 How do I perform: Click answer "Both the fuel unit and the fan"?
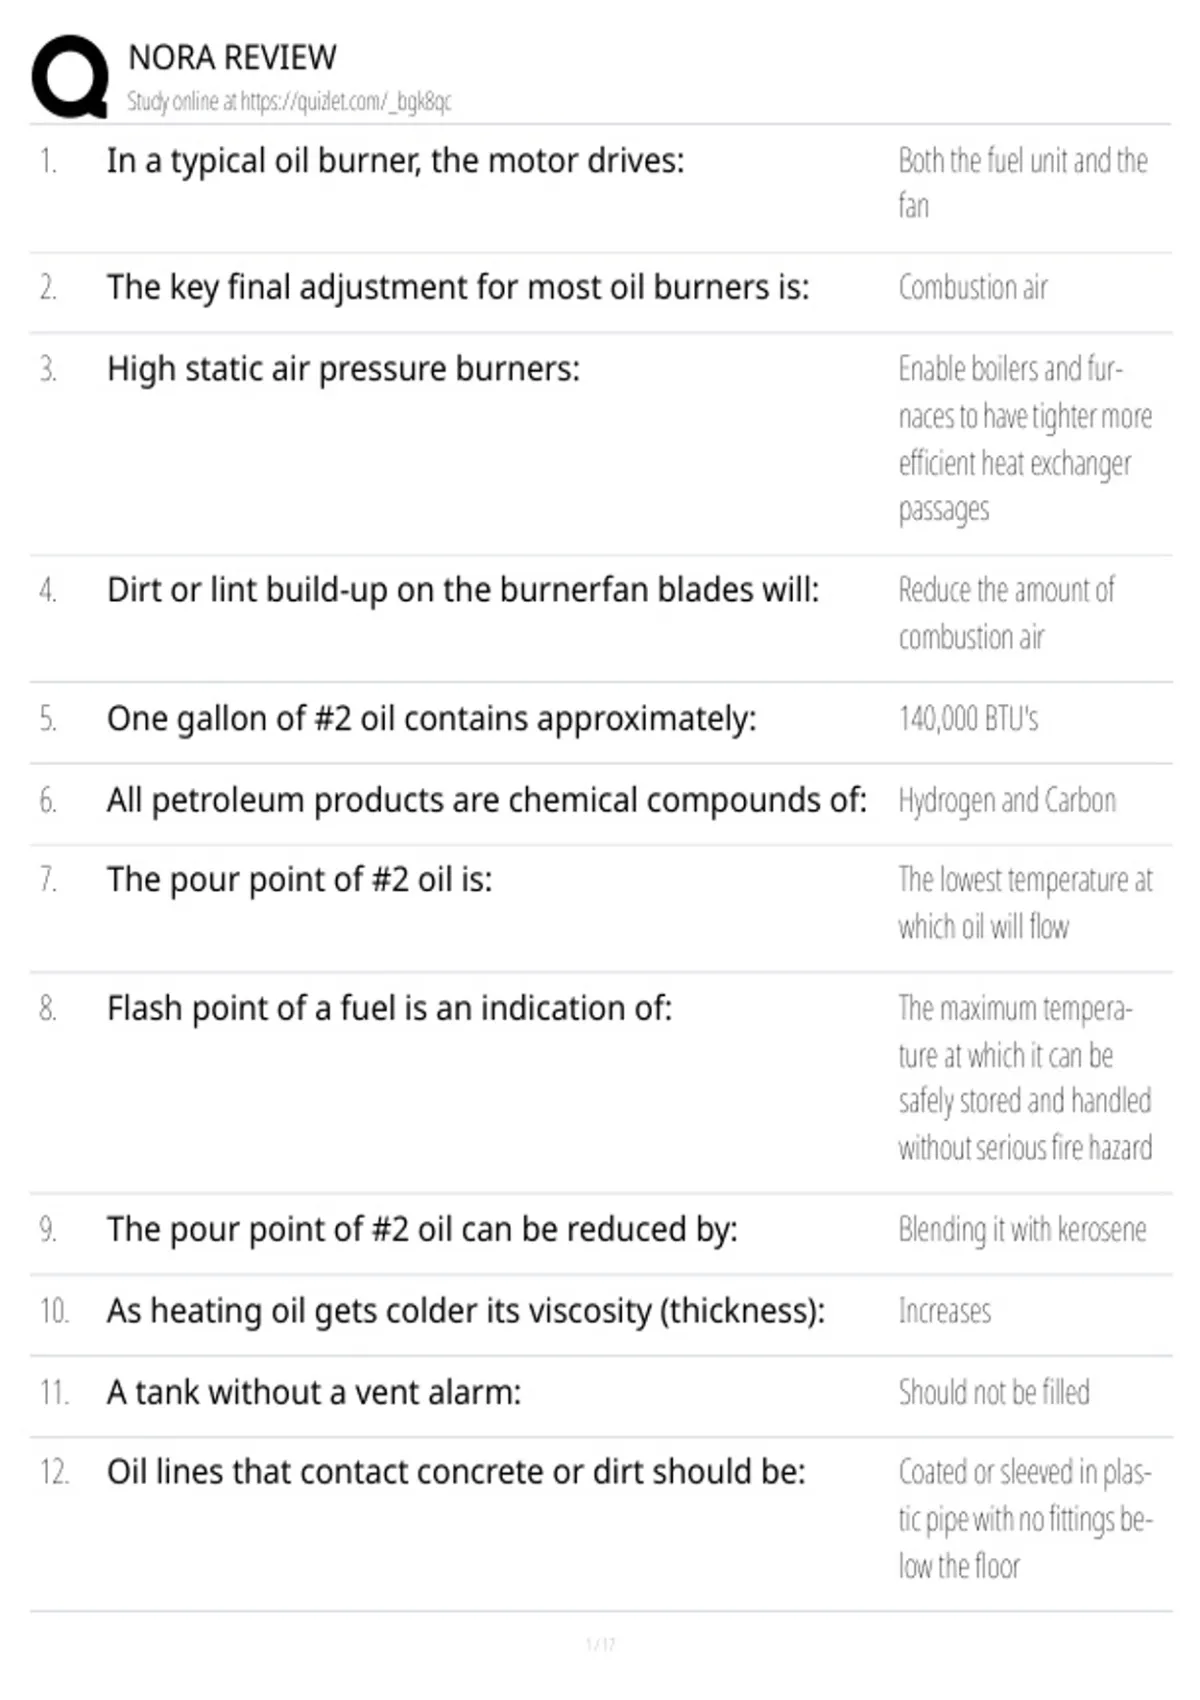(x=1023, y=183)
